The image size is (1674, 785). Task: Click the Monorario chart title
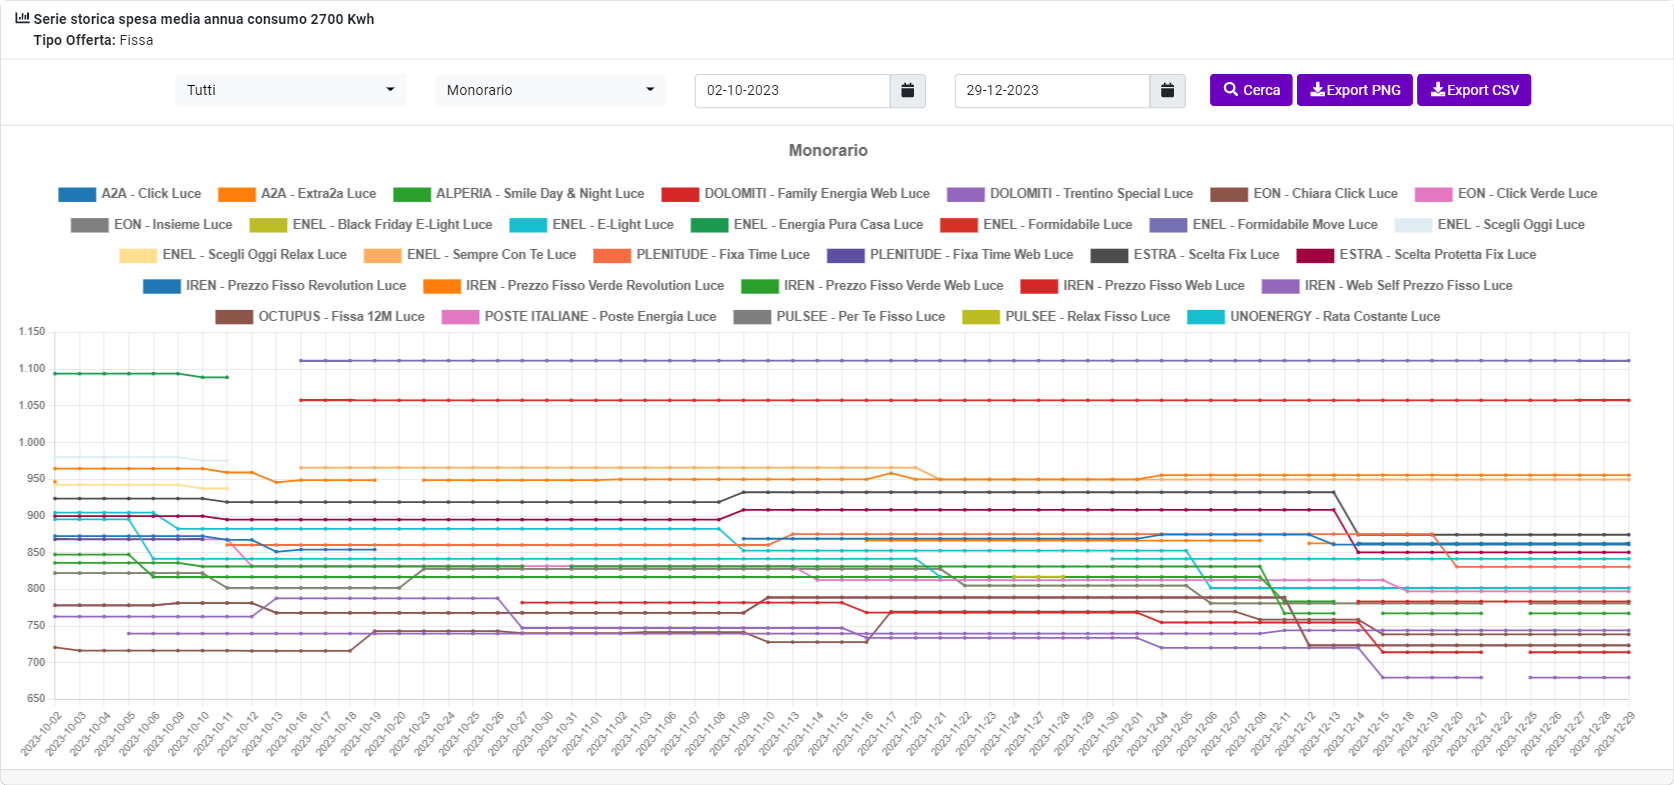point(828,150)
